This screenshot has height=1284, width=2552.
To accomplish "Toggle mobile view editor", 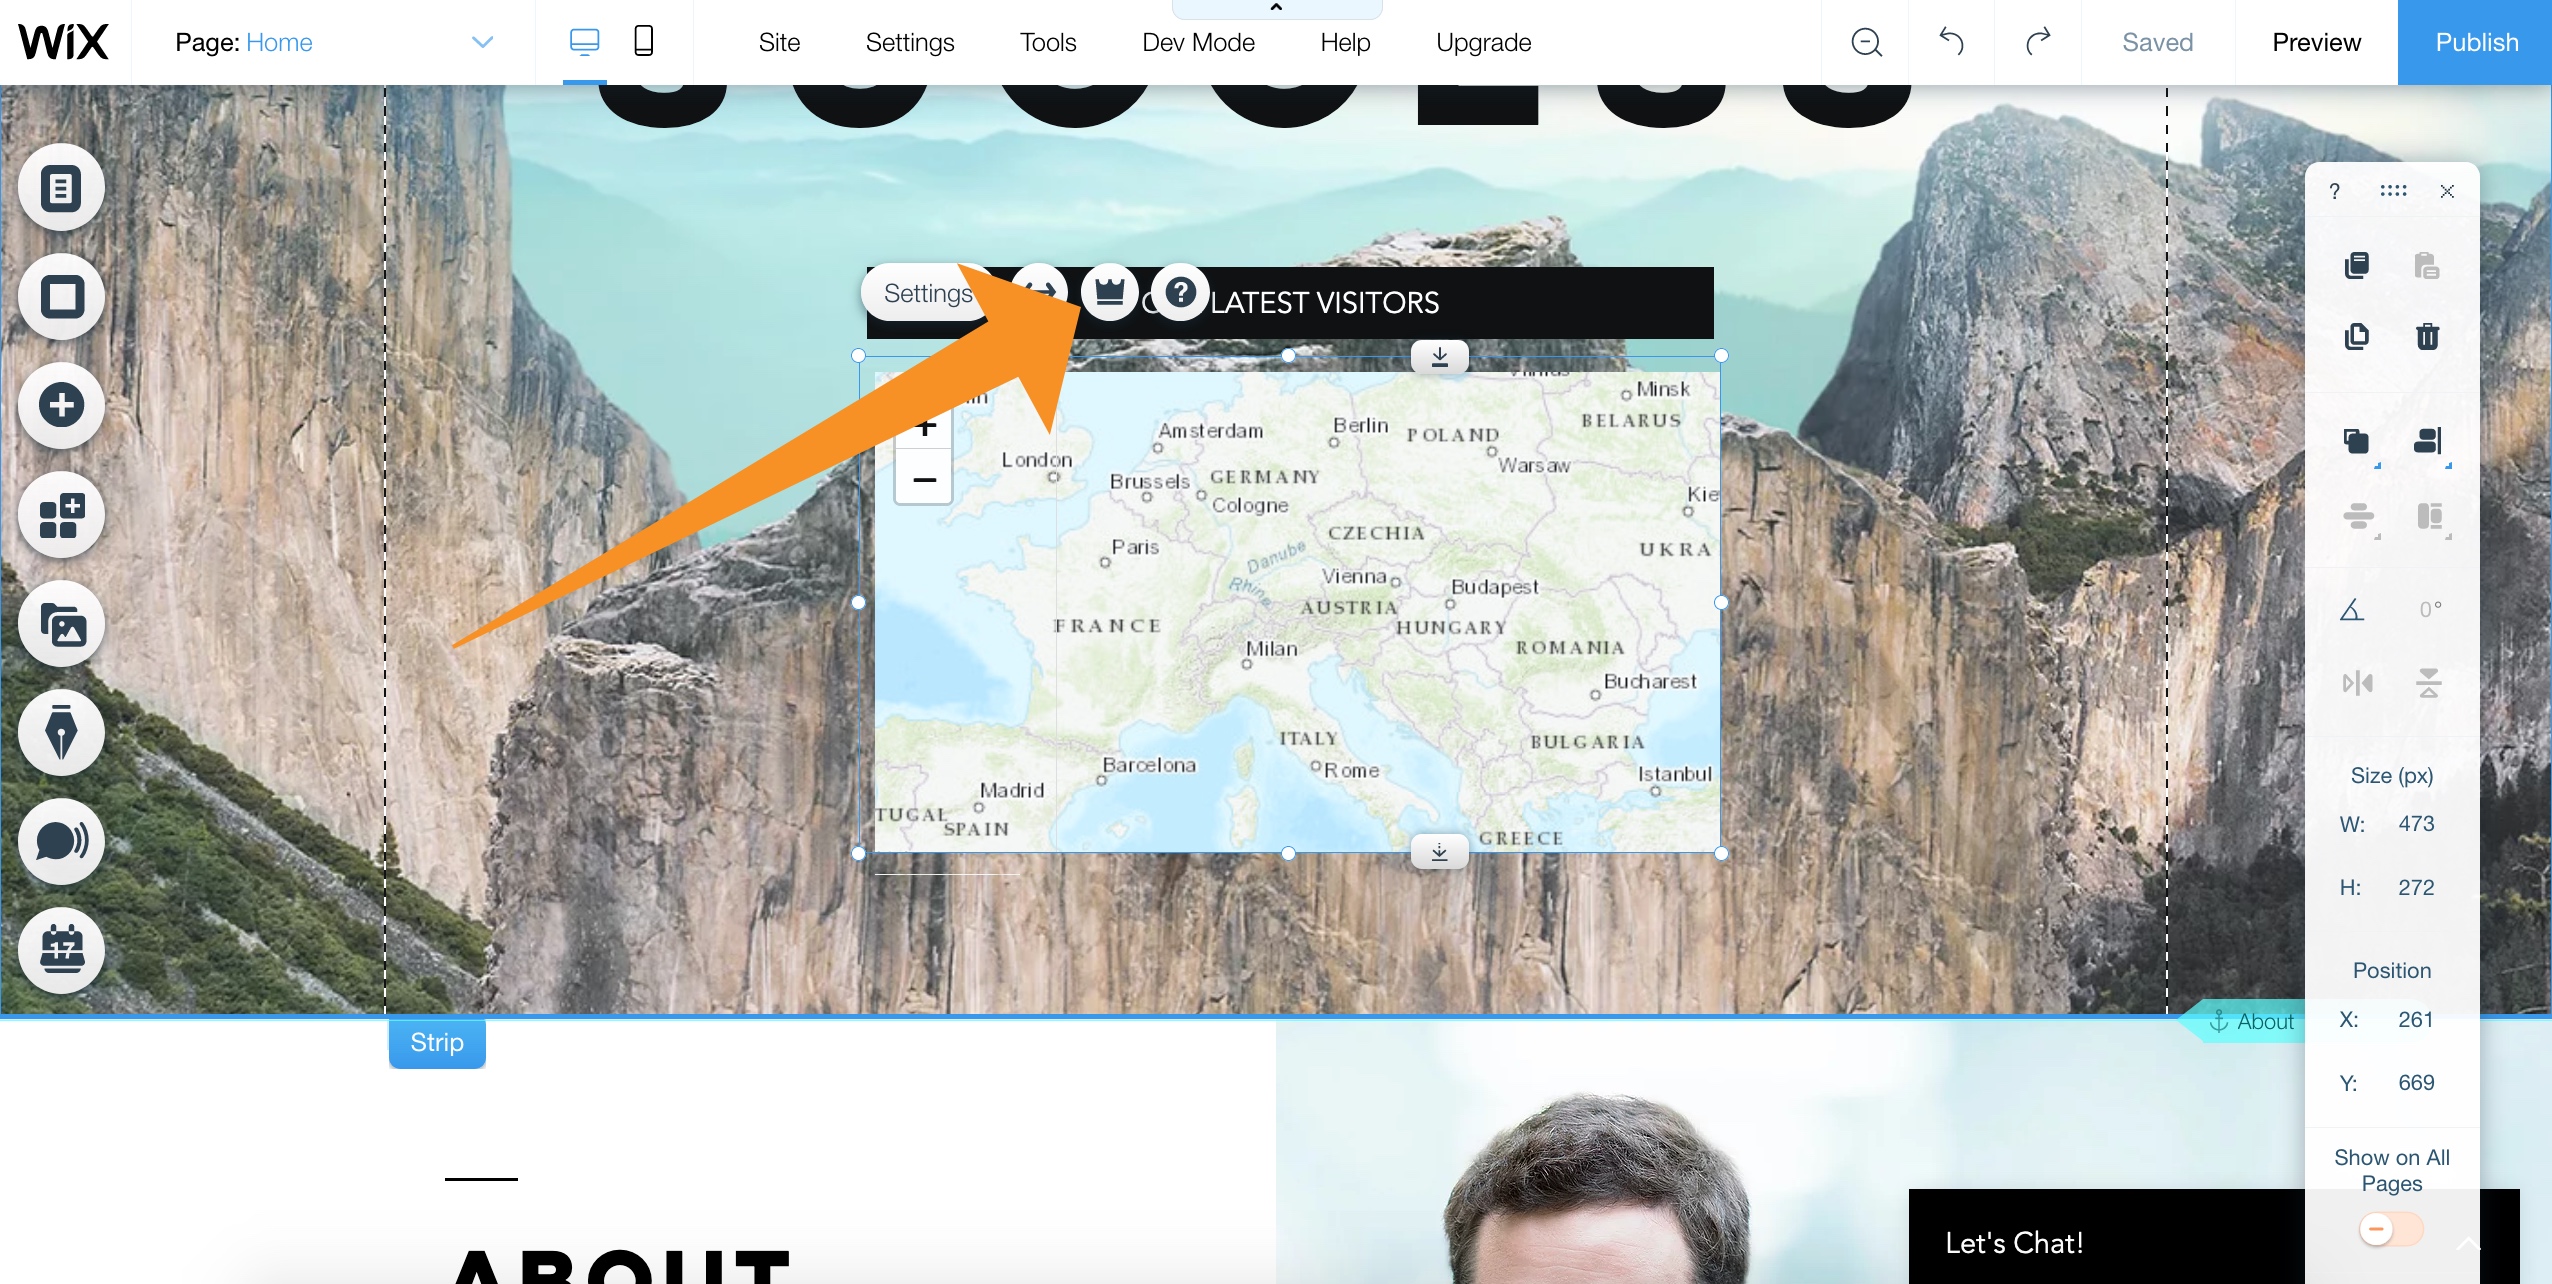I will pos(643,41).
